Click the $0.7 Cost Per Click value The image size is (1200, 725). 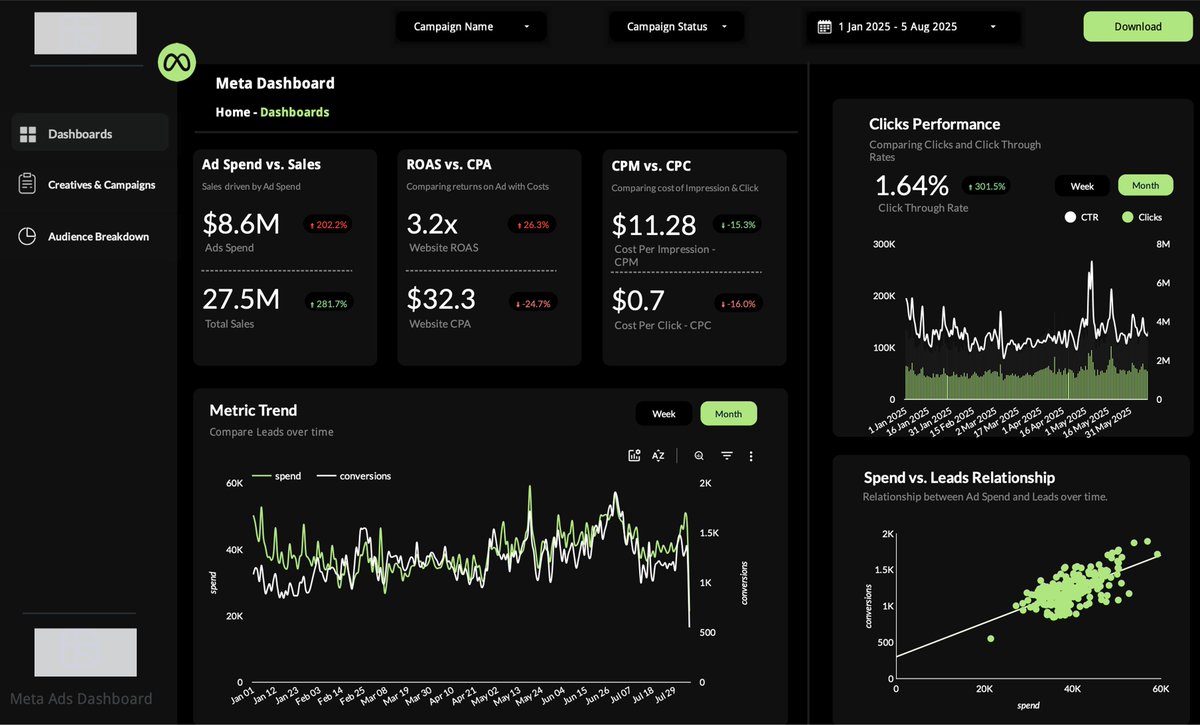[638, 301]
